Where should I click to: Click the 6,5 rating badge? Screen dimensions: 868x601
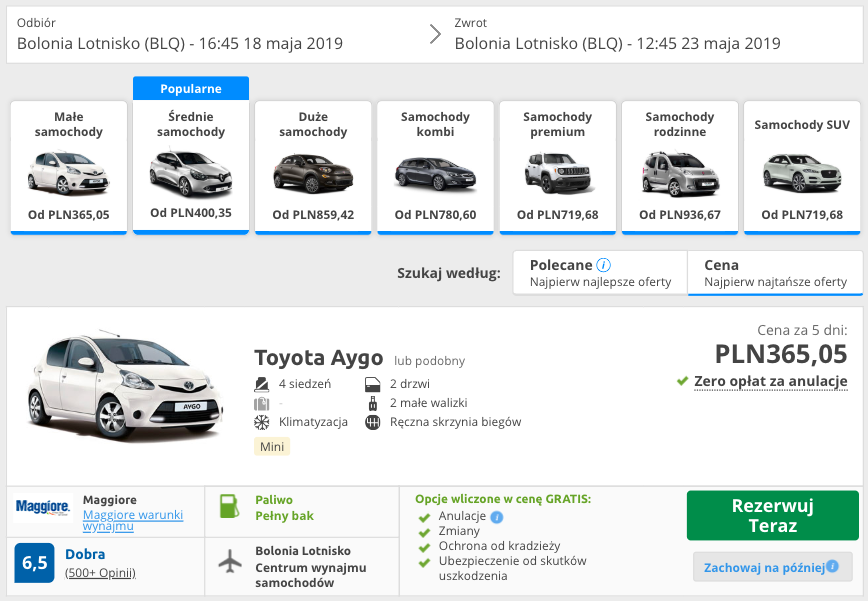click(x=34, y=563)
